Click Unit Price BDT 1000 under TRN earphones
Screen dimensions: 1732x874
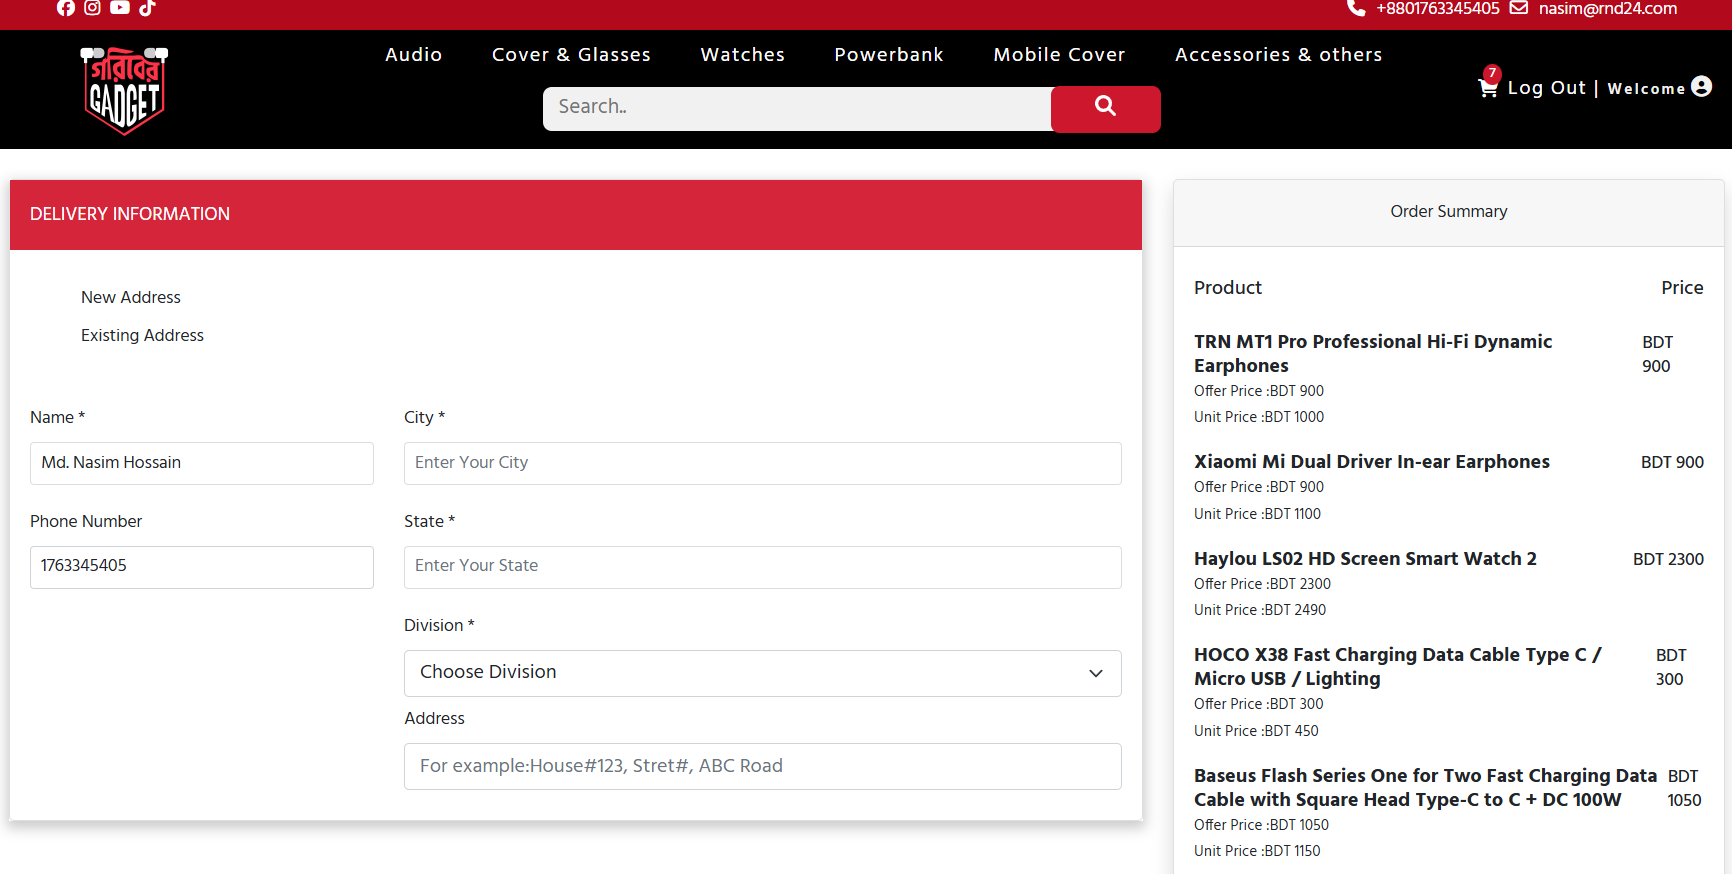pyautogui.click(x=1259, y=417)
